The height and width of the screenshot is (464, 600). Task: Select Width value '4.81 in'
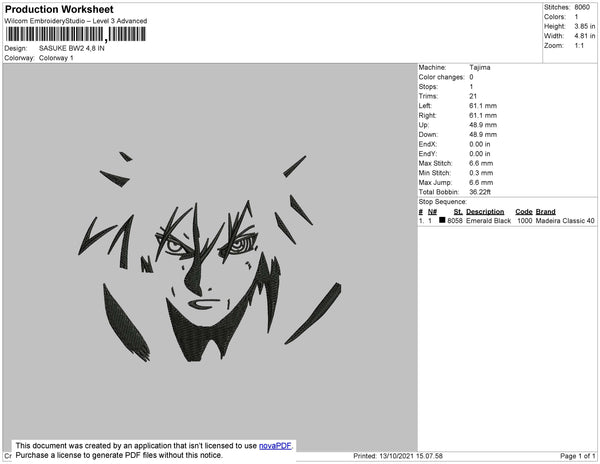click(584, 36)
